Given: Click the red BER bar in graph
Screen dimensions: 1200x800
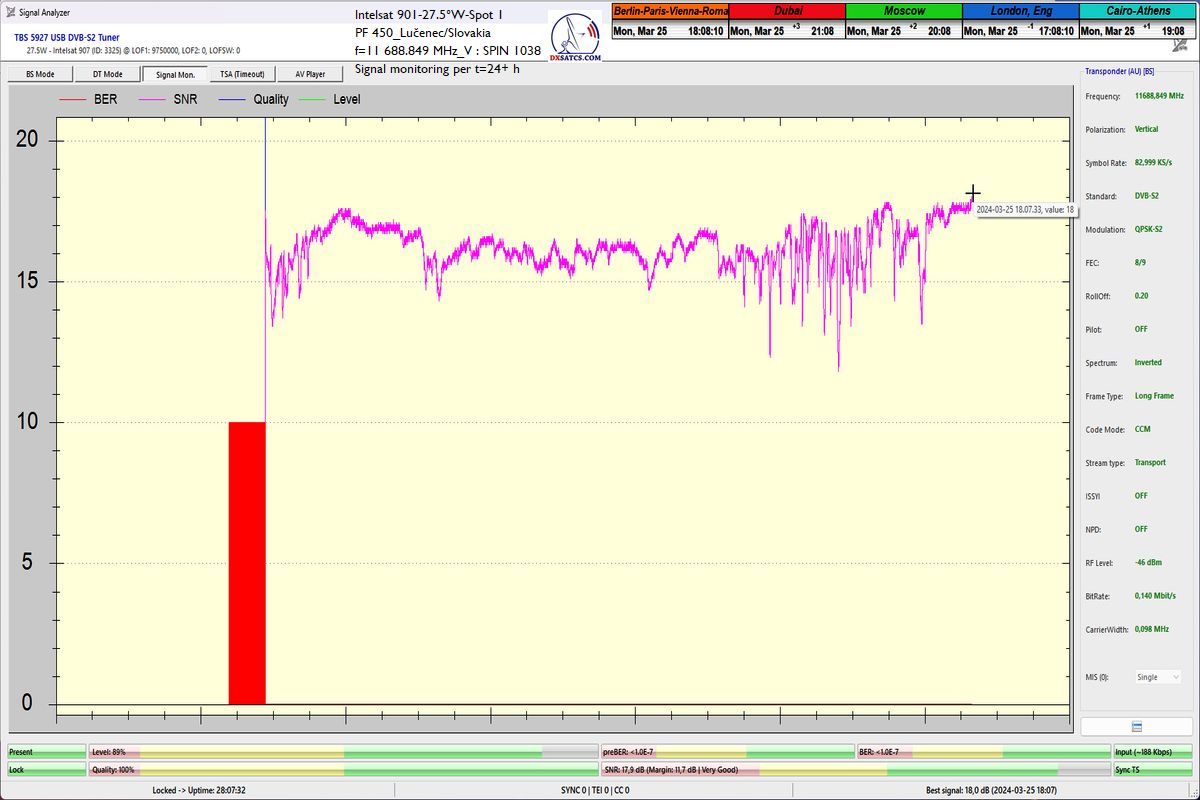Looking at the screenshot, I should point(247,563).
